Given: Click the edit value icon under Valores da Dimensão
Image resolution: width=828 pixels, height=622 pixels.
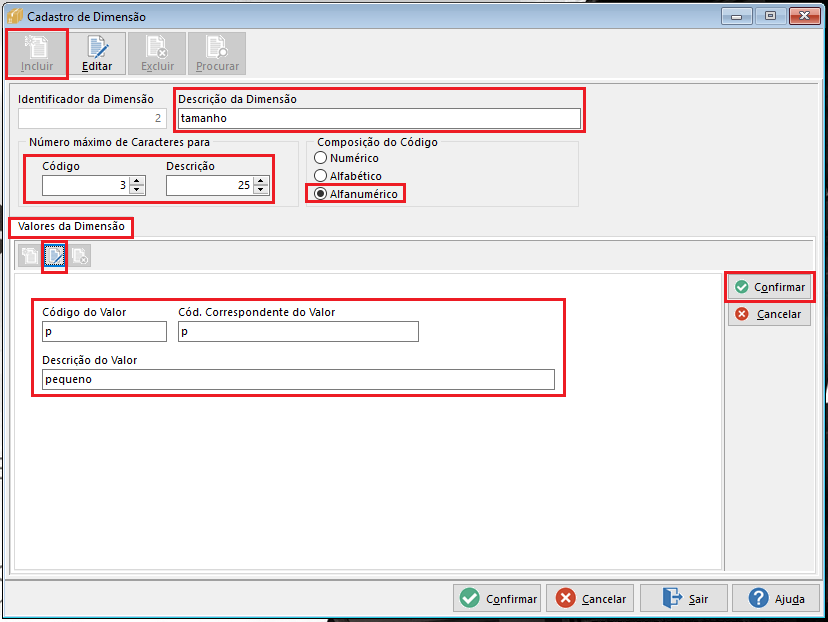Looking at the screenshot, I should coord(54,256).
